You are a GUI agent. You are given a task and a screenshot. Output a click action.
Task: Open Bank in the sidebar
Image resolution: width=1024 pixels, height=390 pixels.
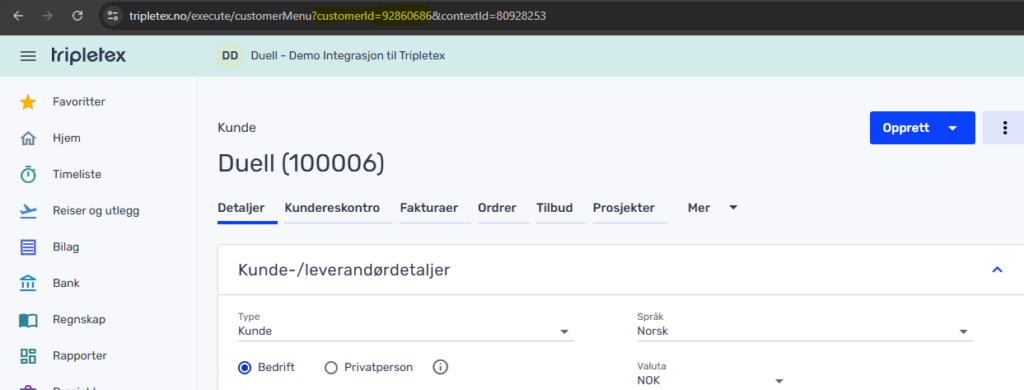pos(66,284)
